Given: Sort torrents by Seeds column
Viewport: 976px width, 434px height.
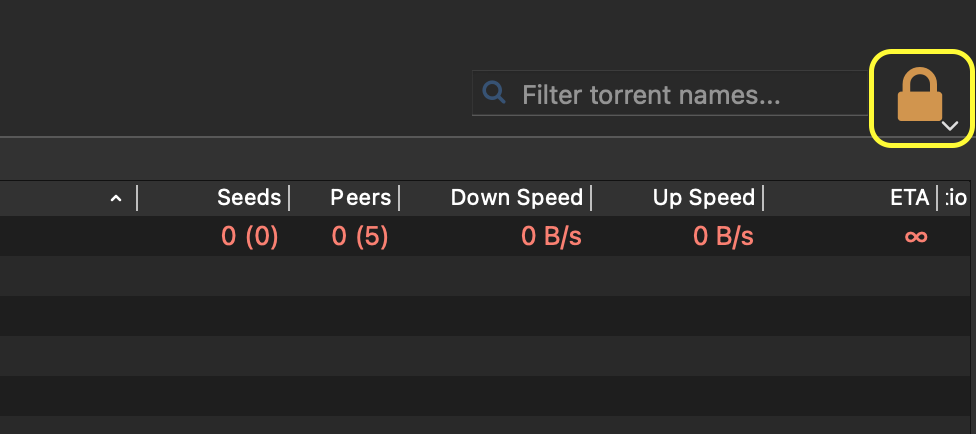Looking at the screenshot, I should [249, 198].
